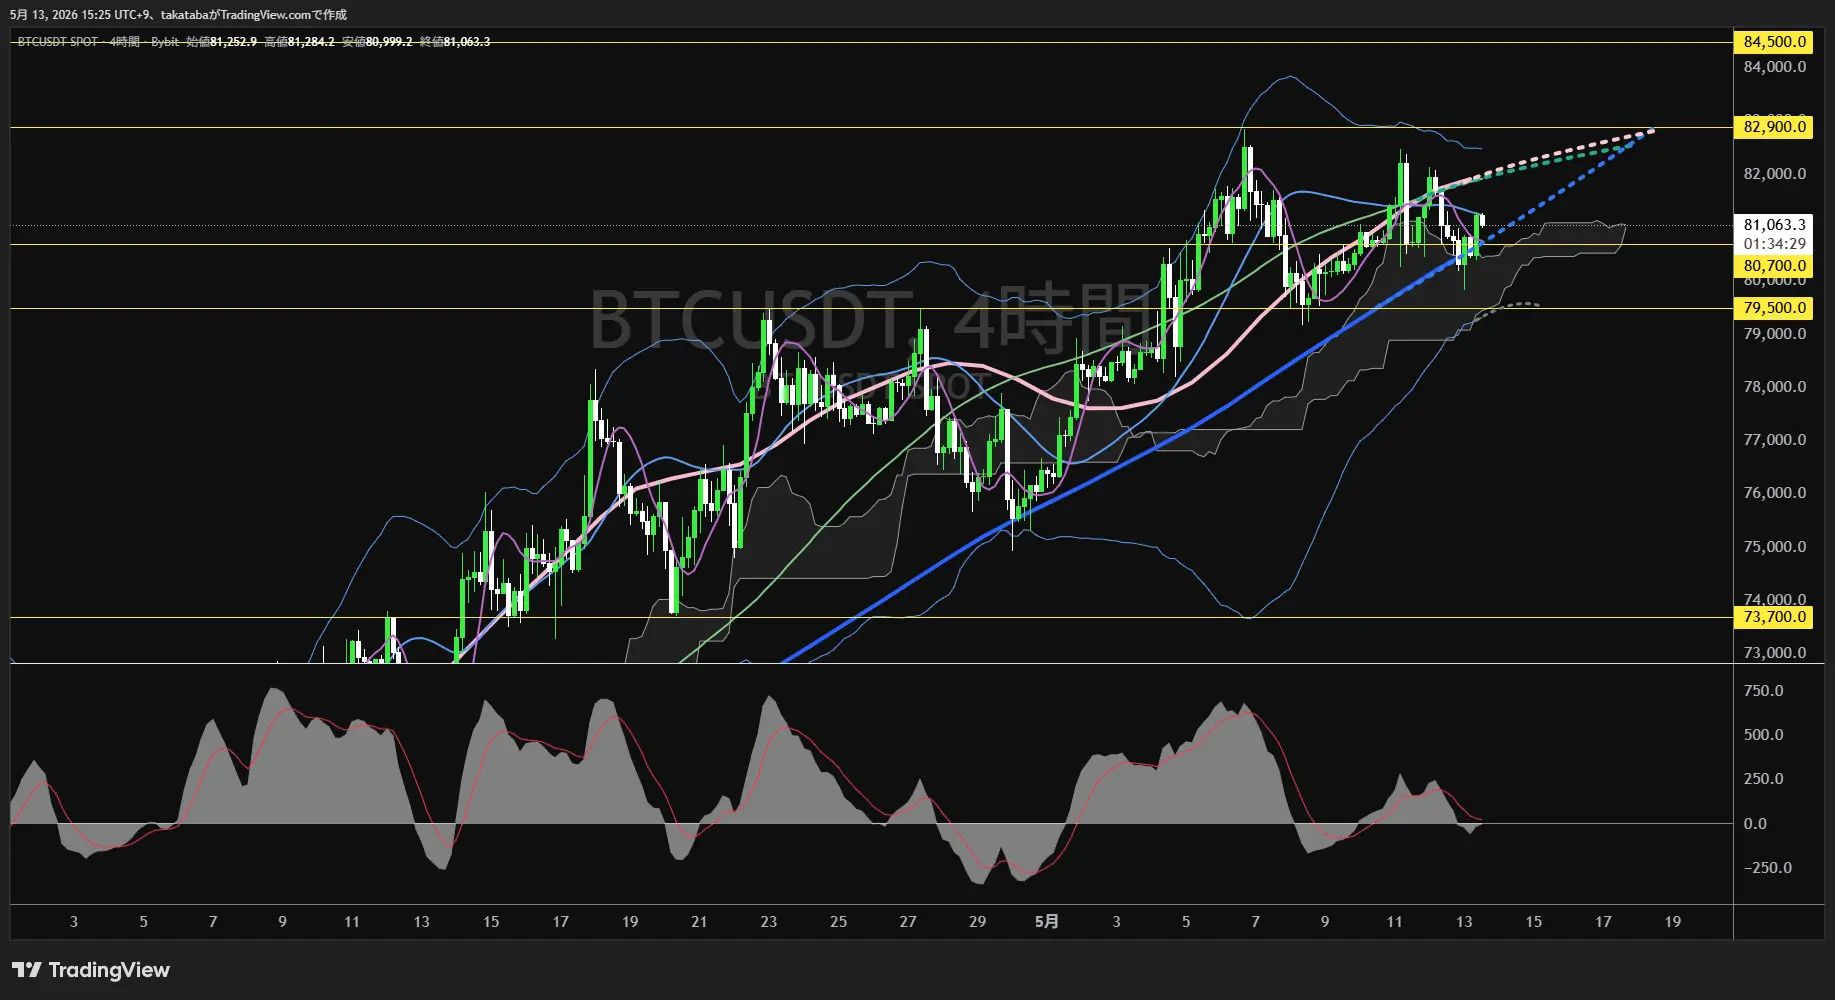This screenshot has width=1835, height=1000.
Task: Select the yellow 84,500.0 price label
Action: [1774, 42]
